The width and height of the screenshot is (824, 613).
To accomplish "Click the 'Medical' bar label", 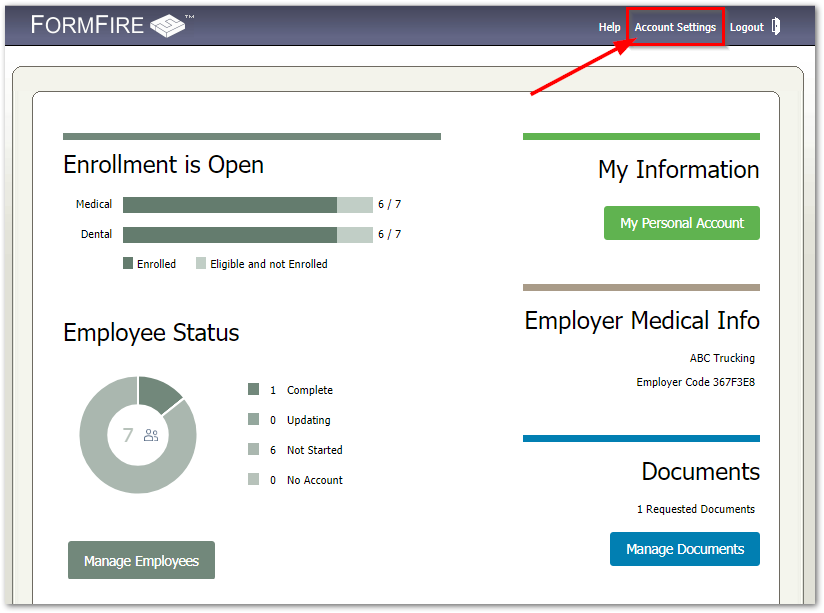I will coord(94,204).
